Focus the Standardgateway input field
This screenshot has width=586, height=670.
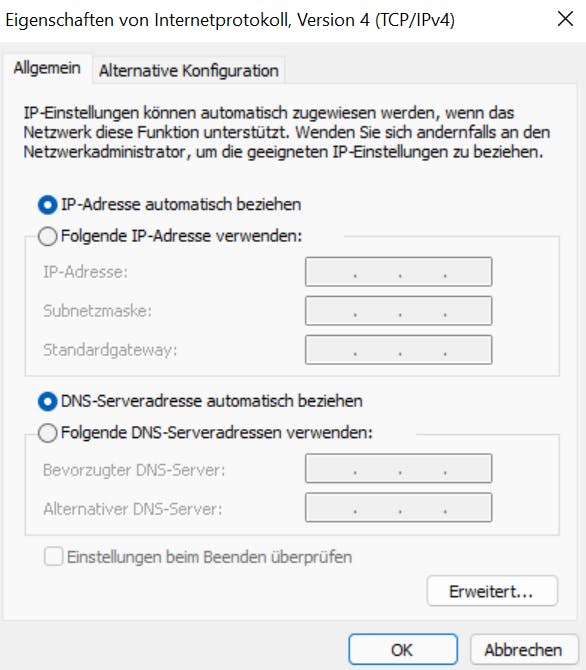tap(398, 350)
